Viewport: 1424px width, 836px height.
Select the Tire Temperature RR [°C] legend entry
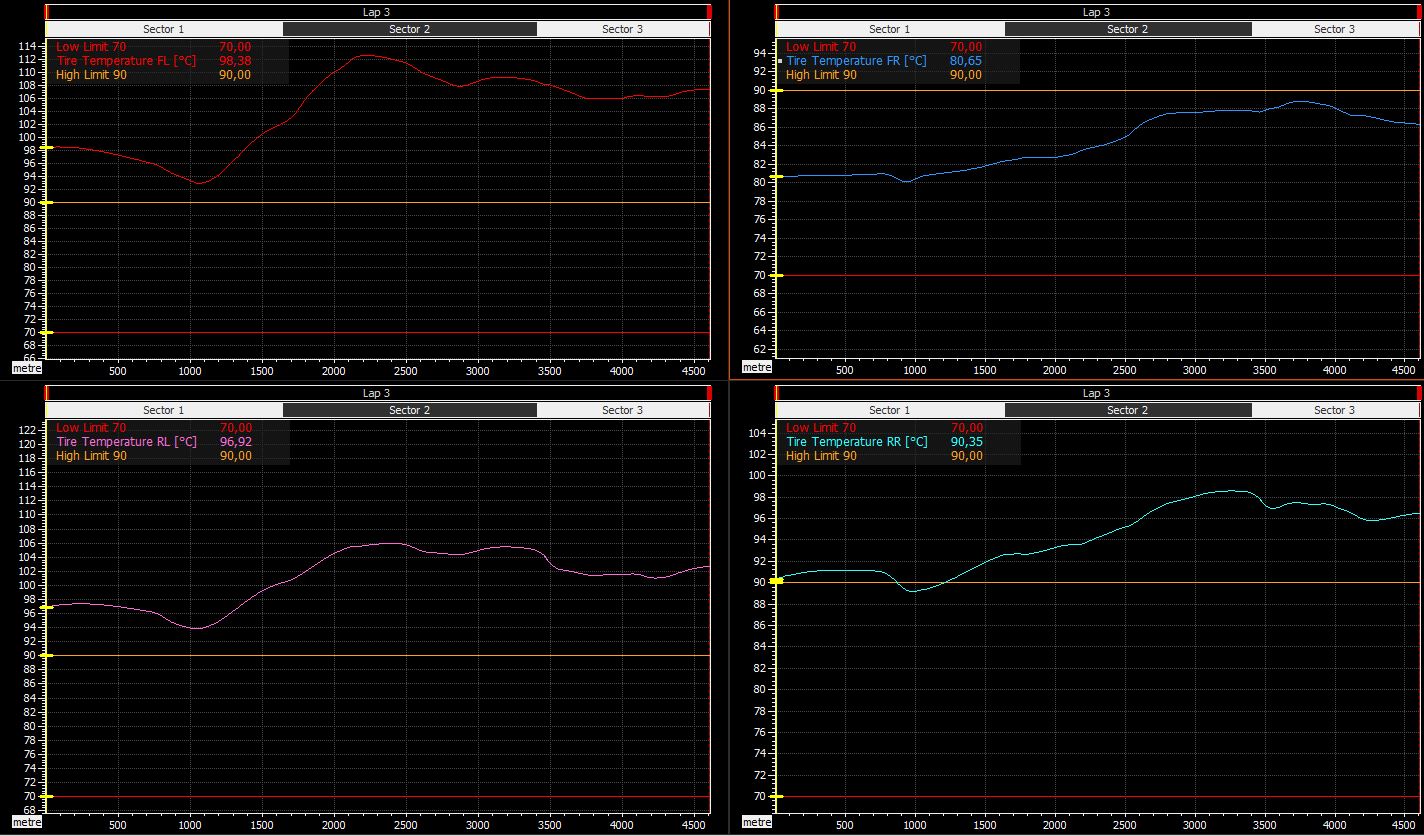pos(856,442)
